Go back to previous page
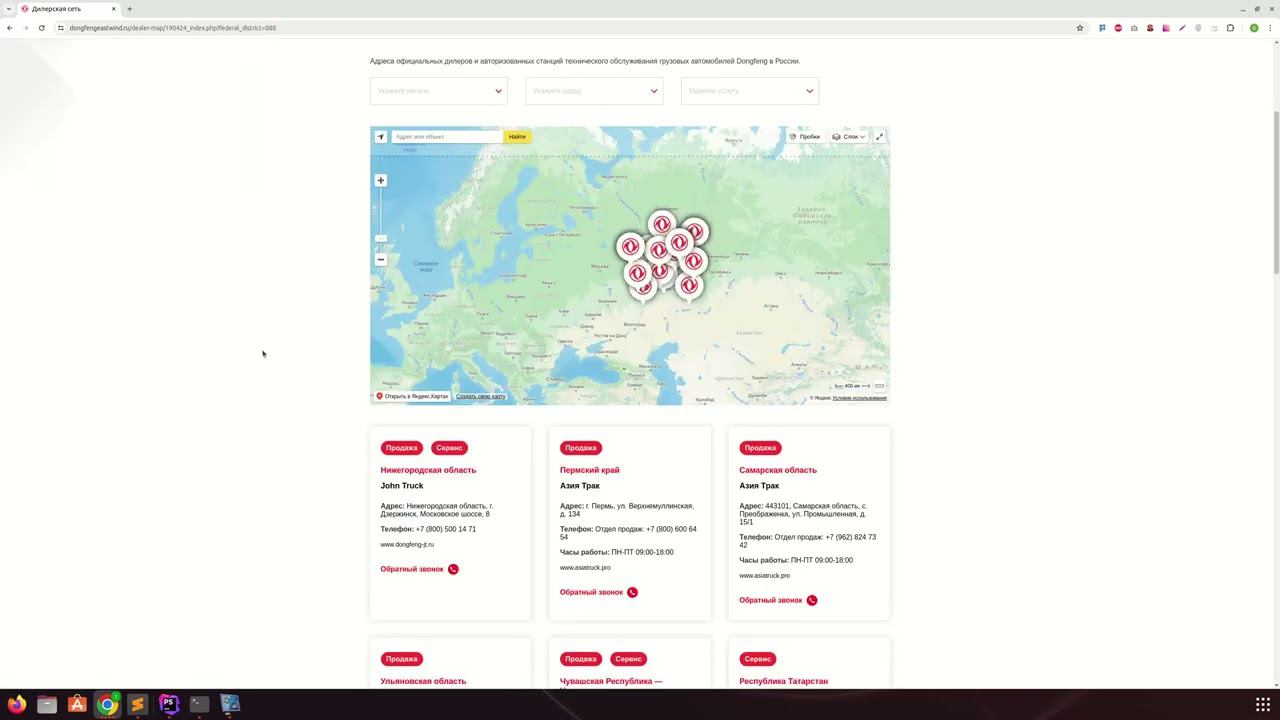1280x720 pixels. [x=10, y=28]
